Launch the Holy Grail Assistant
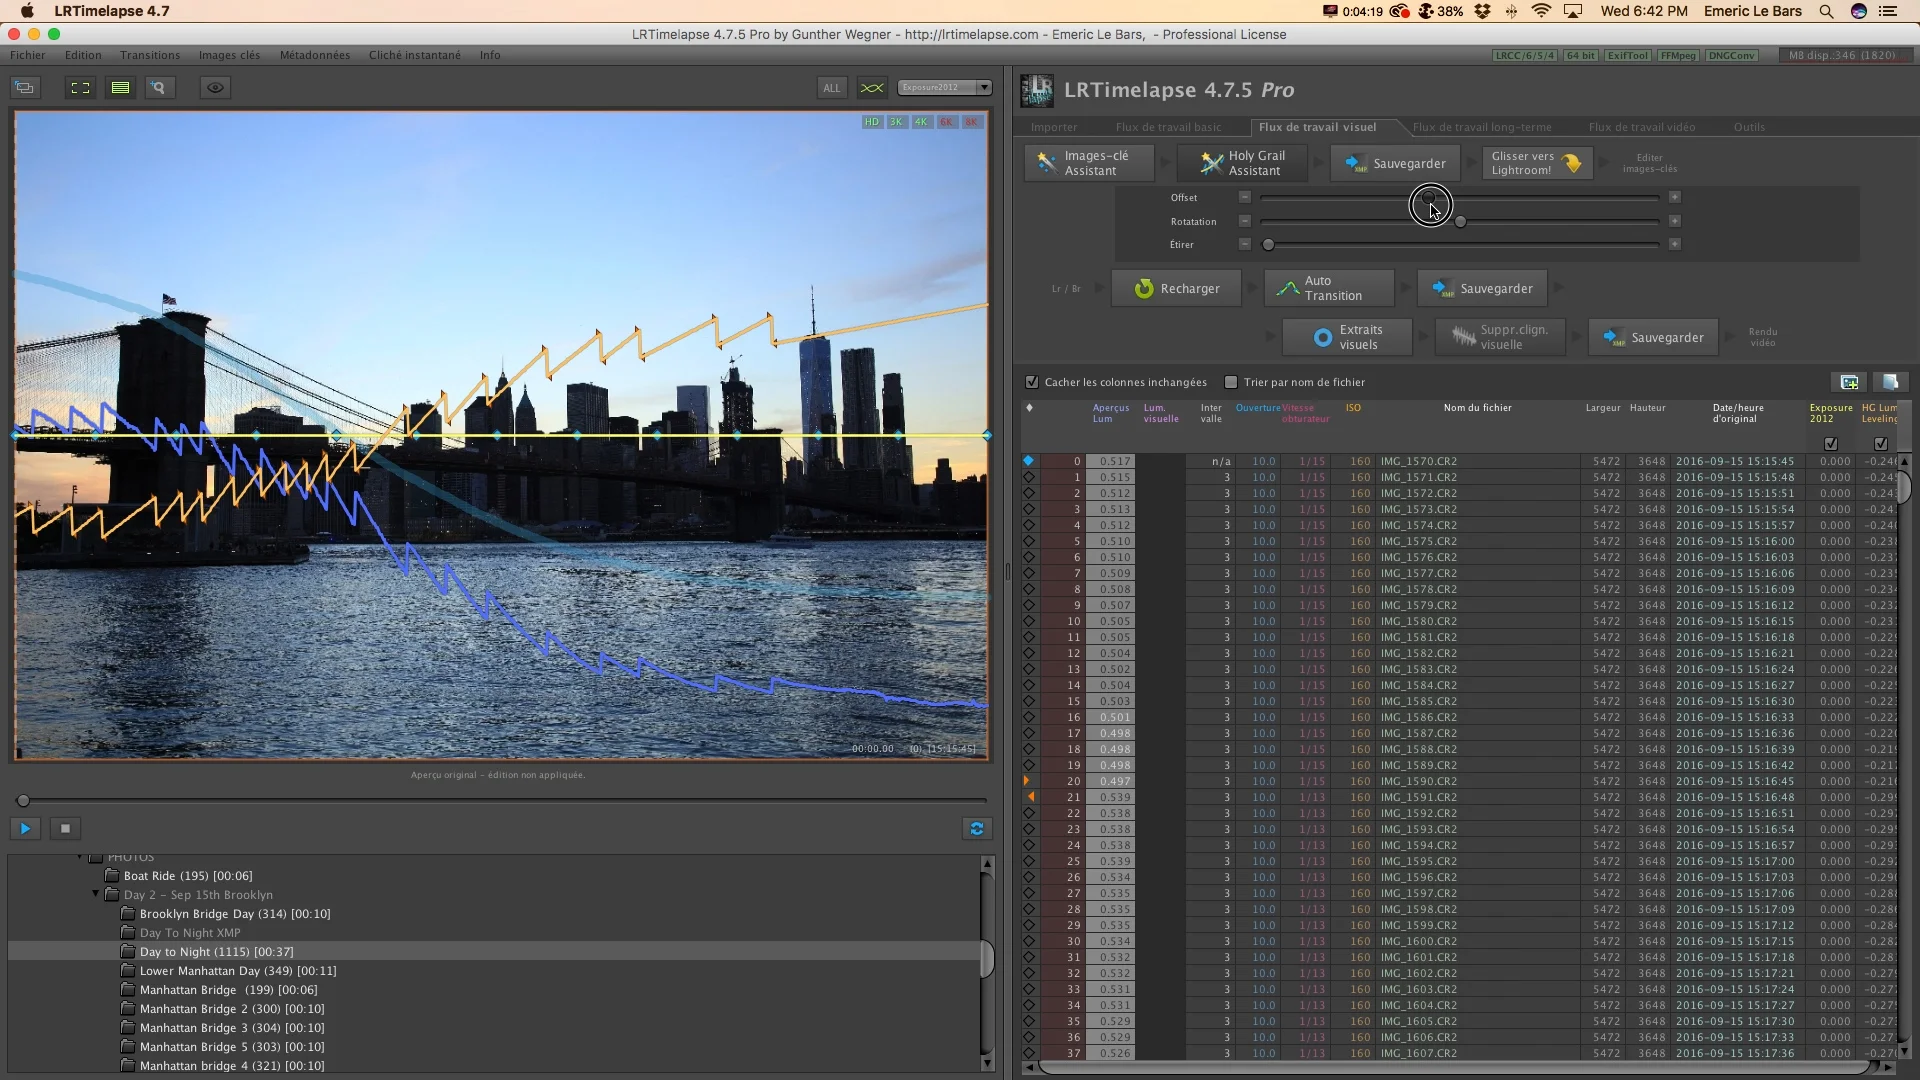The width and height of the screenshot is (1920, 1080). coord(1244,163)
